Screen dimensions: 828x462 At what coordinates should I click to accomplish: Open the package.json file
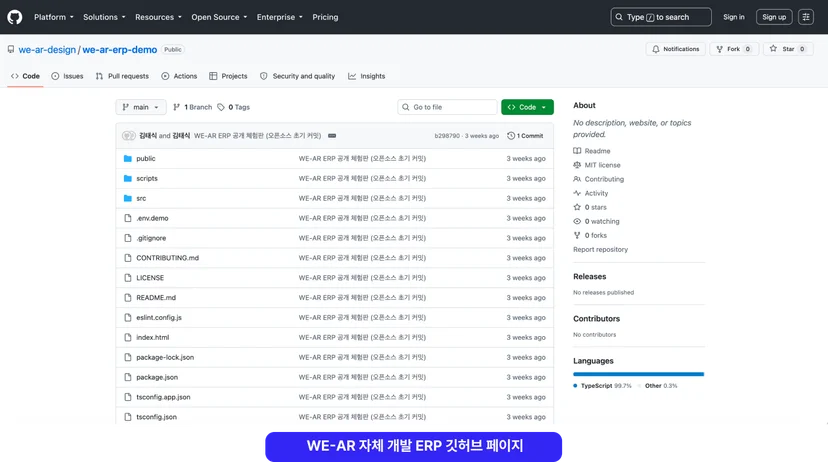point(157,377)
